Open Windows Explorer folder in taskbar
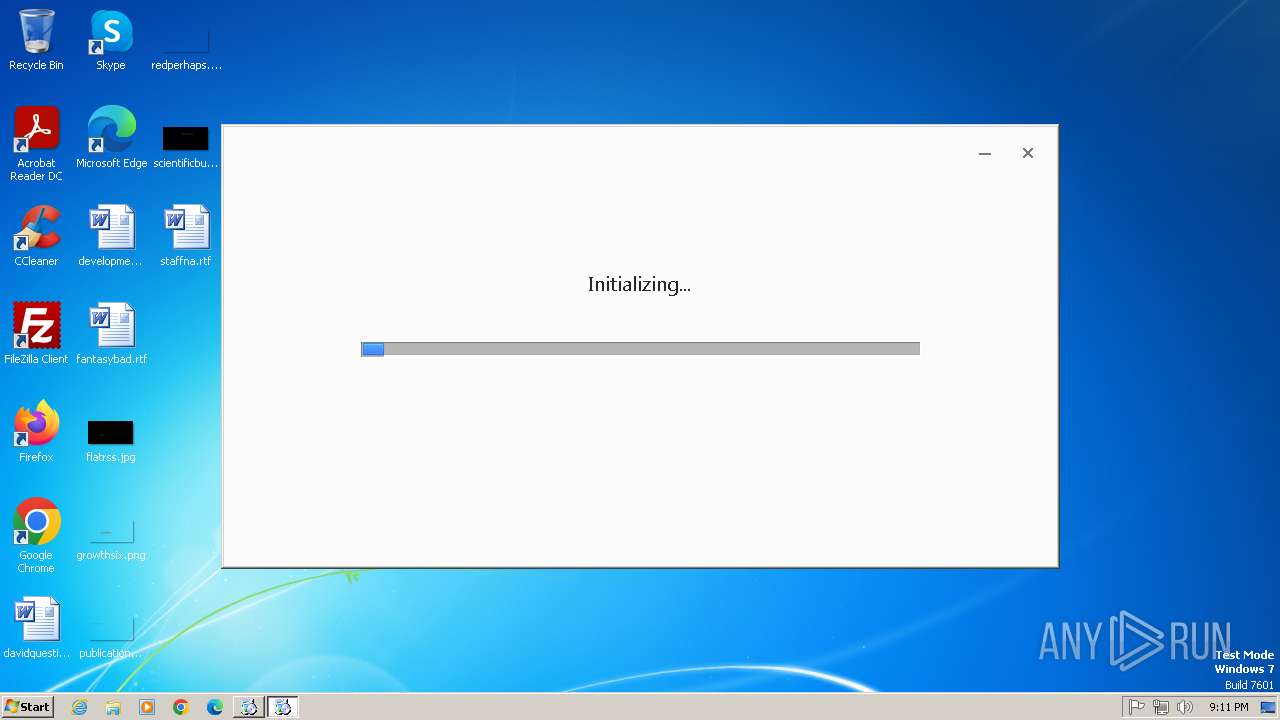The height and width of the screenshot is (720, 1280). tap(113, 707)
